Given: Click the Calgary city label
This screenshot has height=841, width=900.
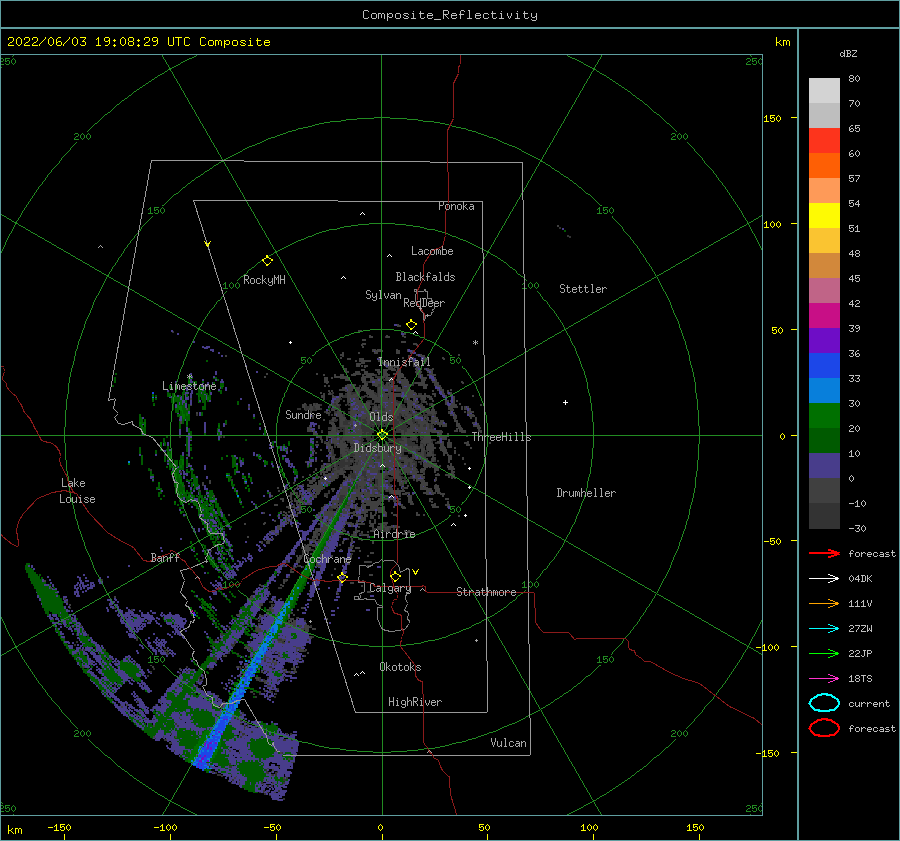Looking at the screenshot, I should coord(390,588).
